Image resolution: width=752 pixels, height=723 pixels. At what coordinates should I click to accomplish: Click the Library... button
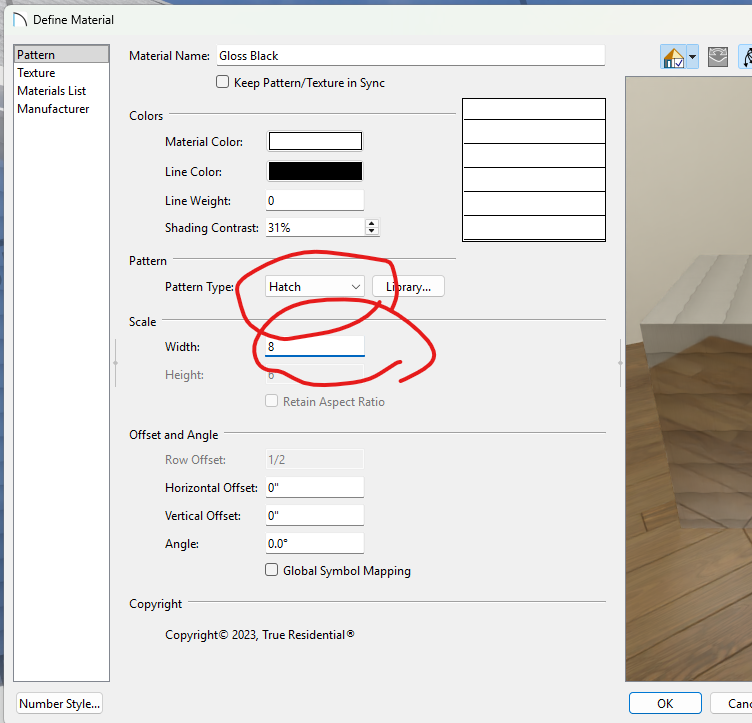point(408,287)
